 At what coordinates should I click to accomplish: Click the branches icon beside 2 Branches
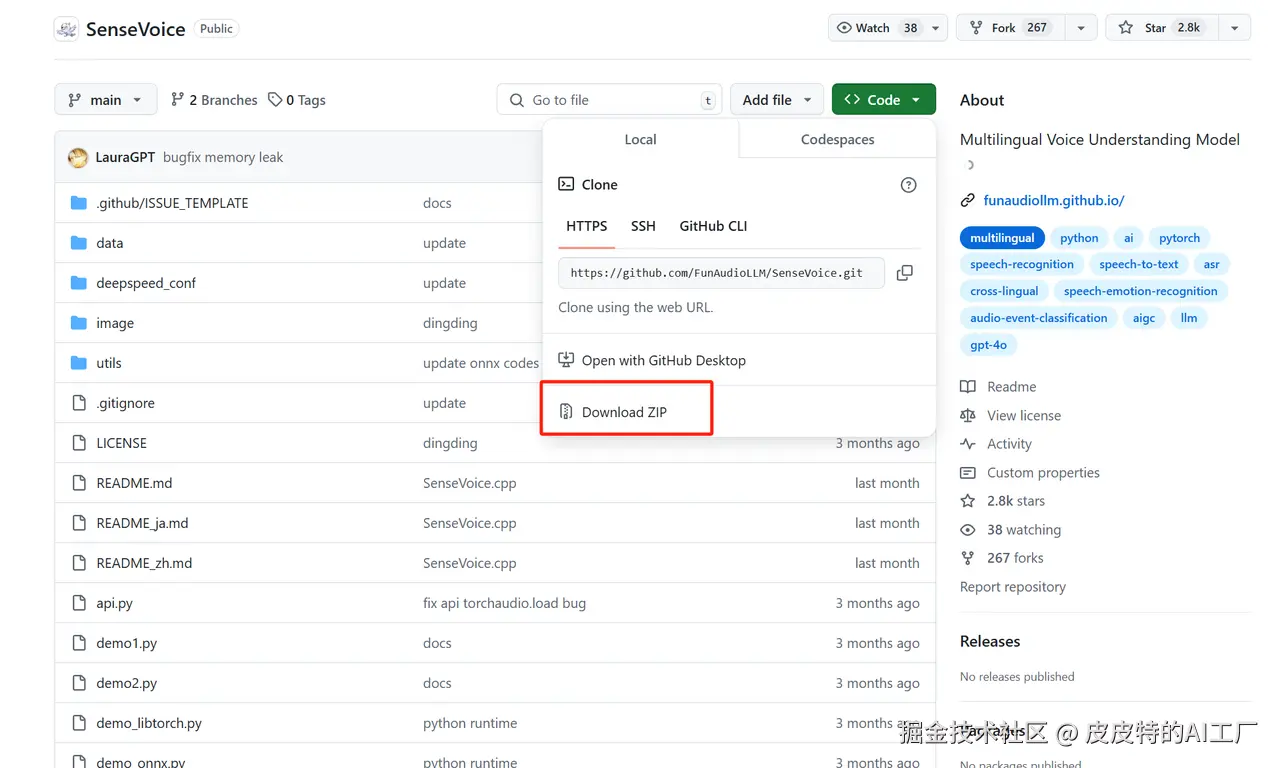click(178, 100)
